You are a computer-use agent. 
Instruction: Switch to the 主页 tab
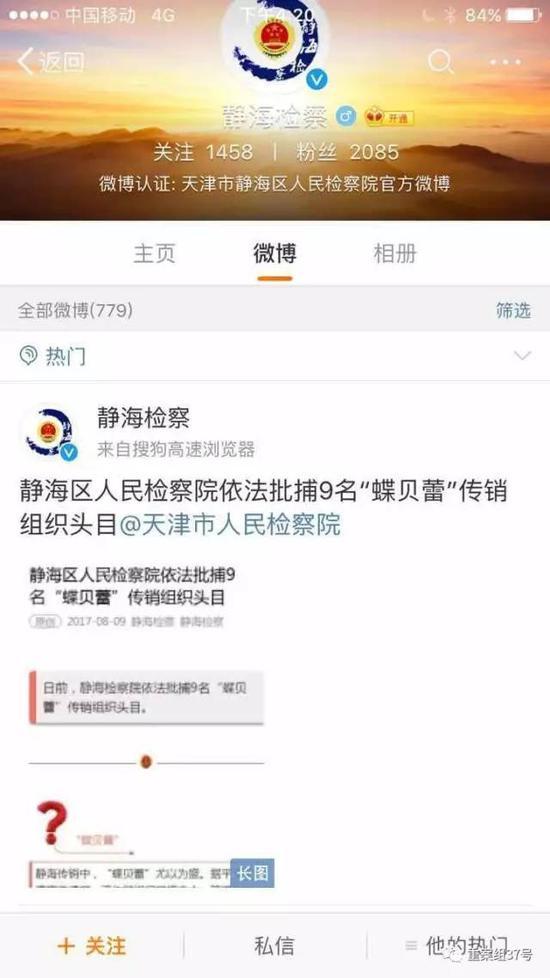click(x=155, y=254)
